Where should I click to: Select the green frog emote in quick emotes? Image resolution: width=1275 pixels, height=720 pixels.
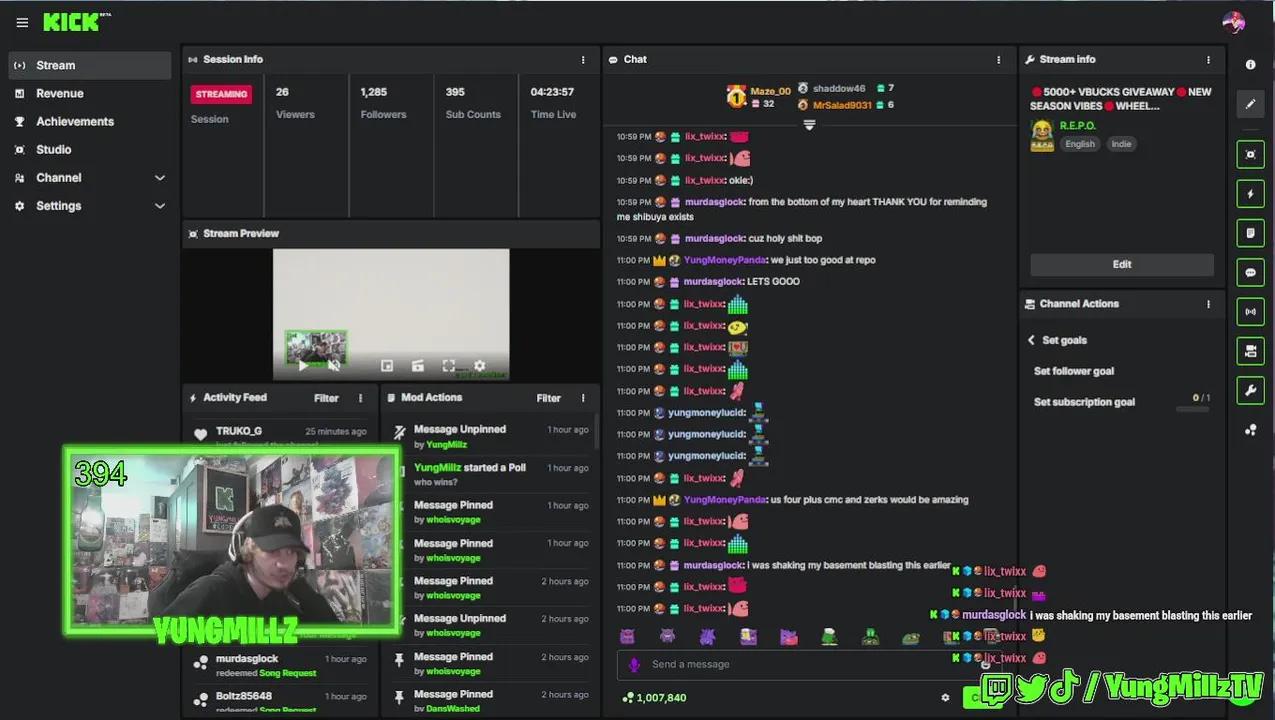click(x=910, y=637)
